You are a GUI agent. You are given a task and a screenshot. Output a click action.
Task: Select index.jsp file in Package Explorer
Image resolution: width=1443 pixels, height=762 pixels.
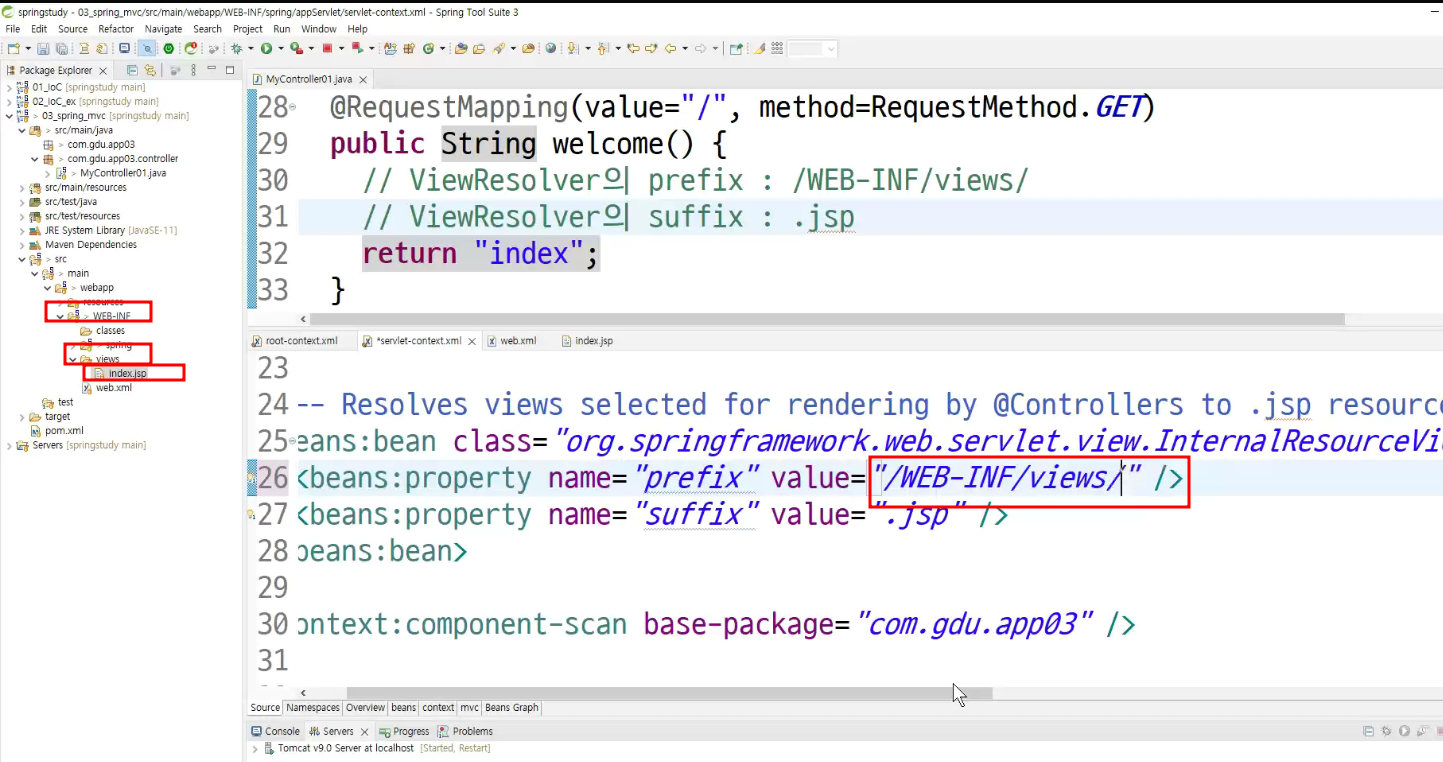127,373
